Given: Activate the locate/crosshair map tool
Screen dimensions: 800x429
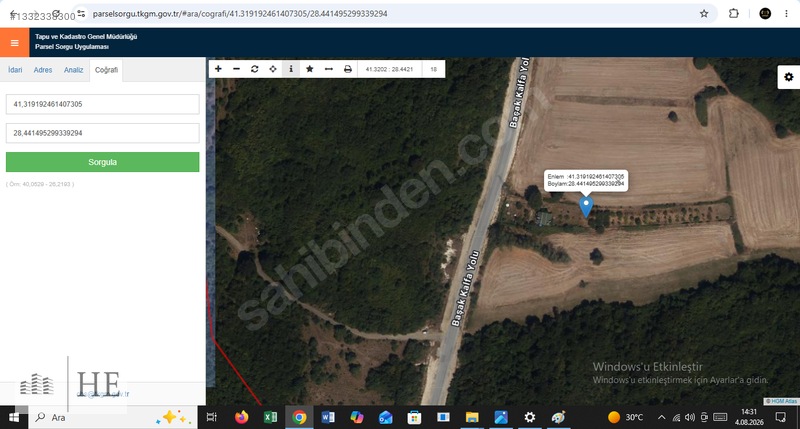Looking at the screenshot, I should 273,69.
